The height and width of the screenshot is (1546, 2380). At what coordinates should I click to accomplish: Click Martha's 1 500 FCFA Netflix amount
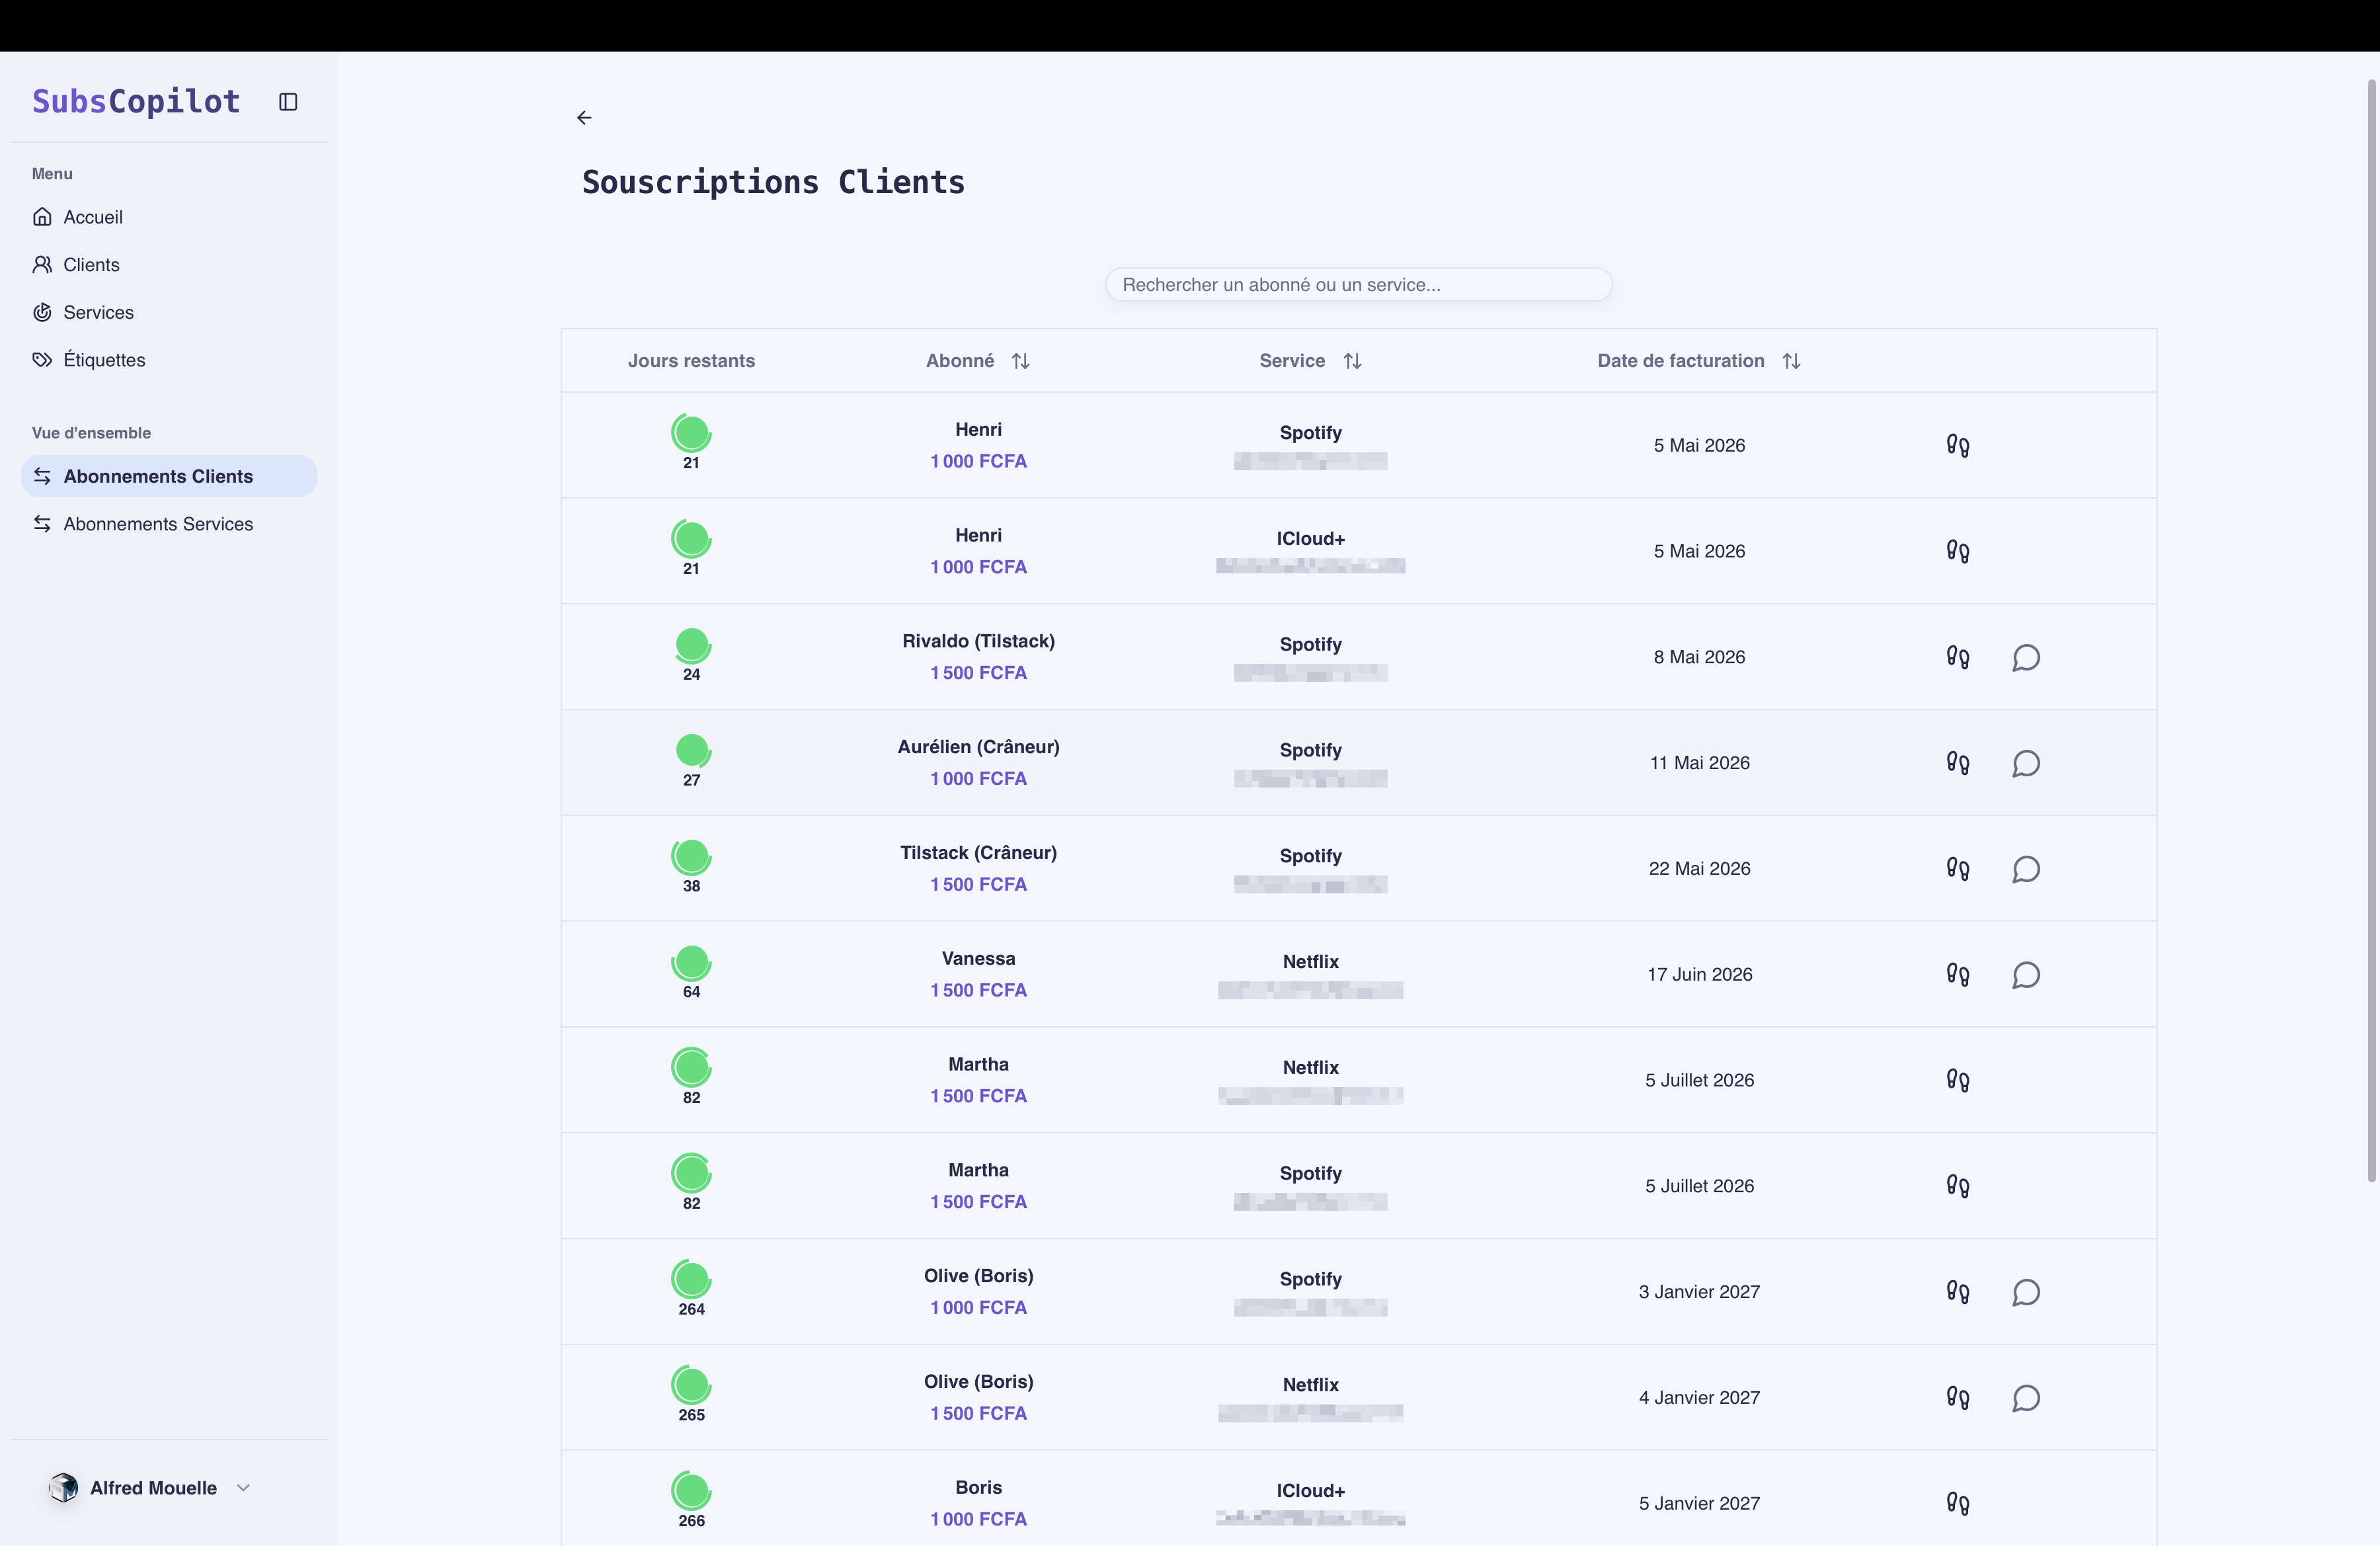(978, 1096)
